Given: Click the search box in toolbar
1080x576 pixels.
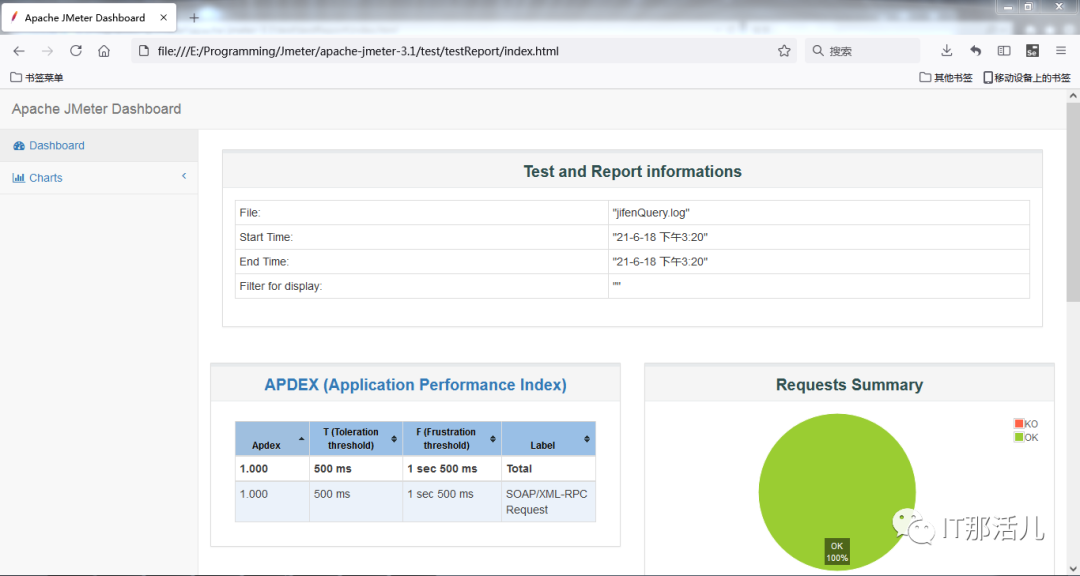Looking at the screenshot, I should pyautogui.click(x=862, y=51).
